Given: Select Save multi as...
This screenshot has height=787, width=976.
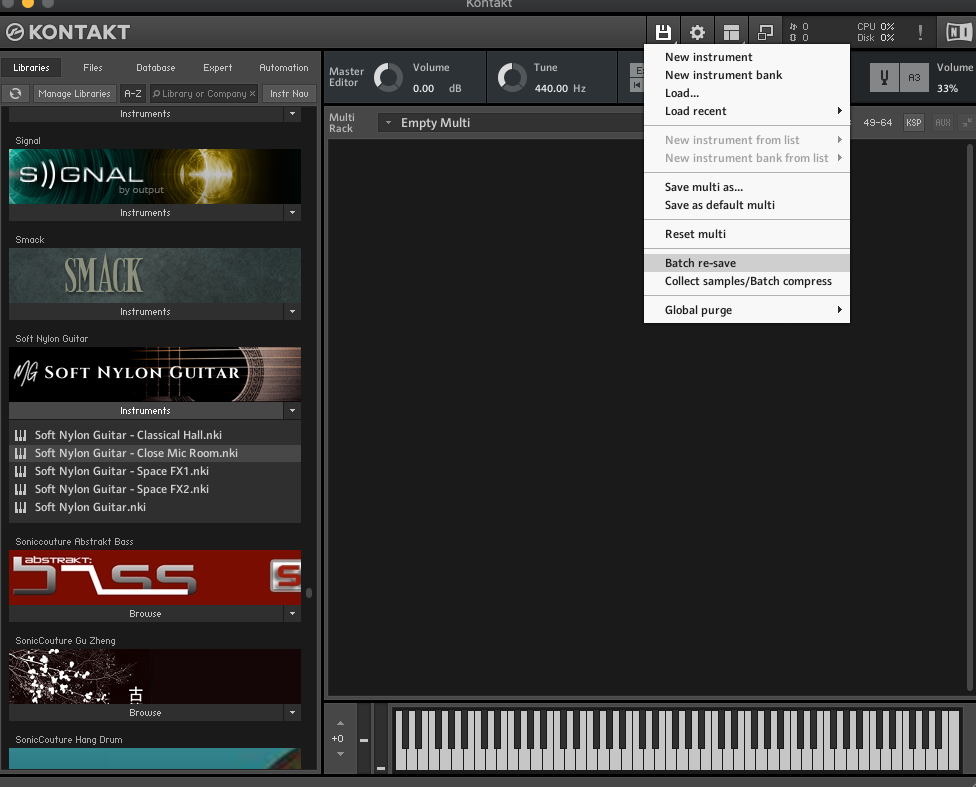Looking at the screenshot, I should point(747,187).
